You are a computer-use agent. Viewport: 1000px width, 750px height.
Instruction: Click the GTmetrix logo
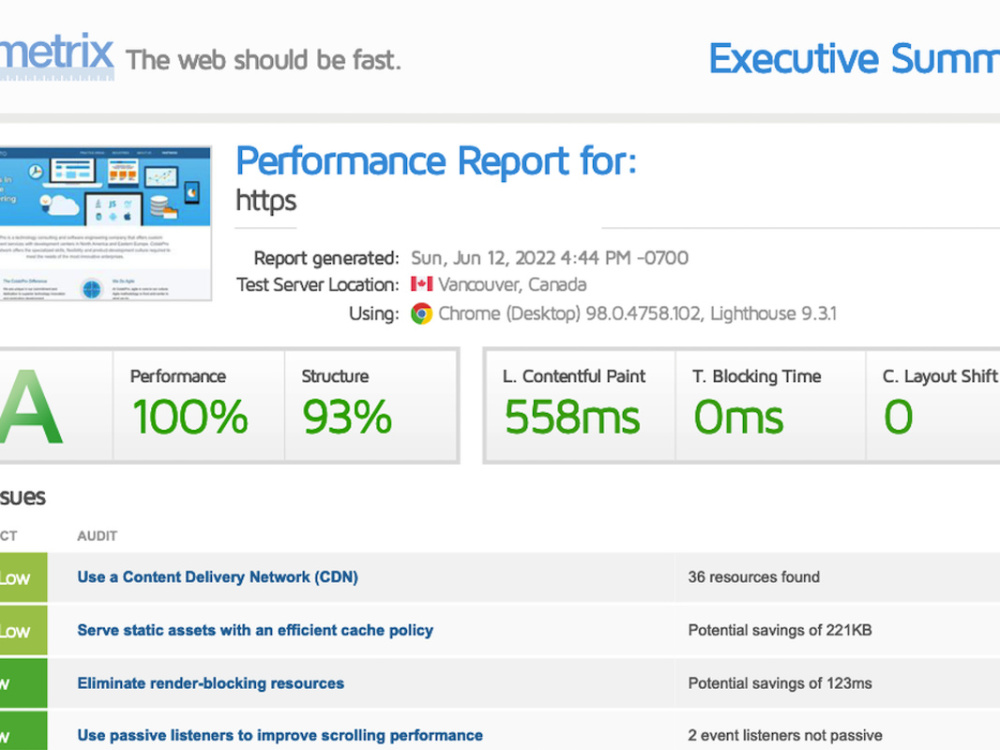pos(57,55)
